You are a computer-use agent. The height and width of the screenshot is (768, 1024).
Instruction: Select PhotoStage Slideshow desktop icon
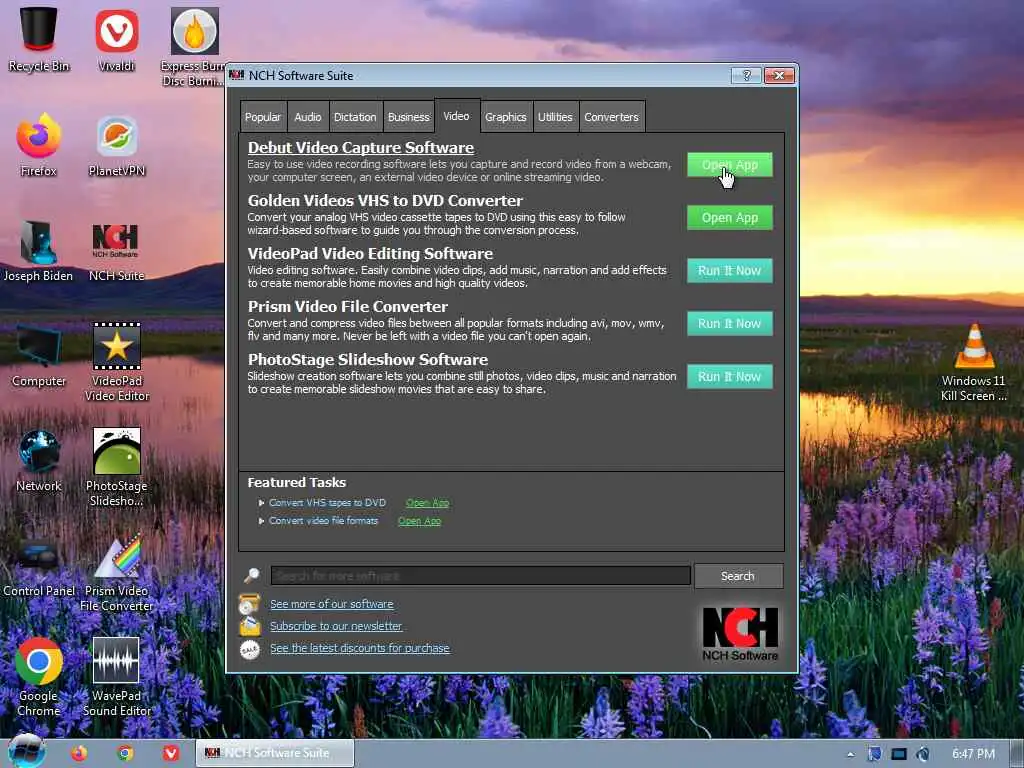[117, 466]
